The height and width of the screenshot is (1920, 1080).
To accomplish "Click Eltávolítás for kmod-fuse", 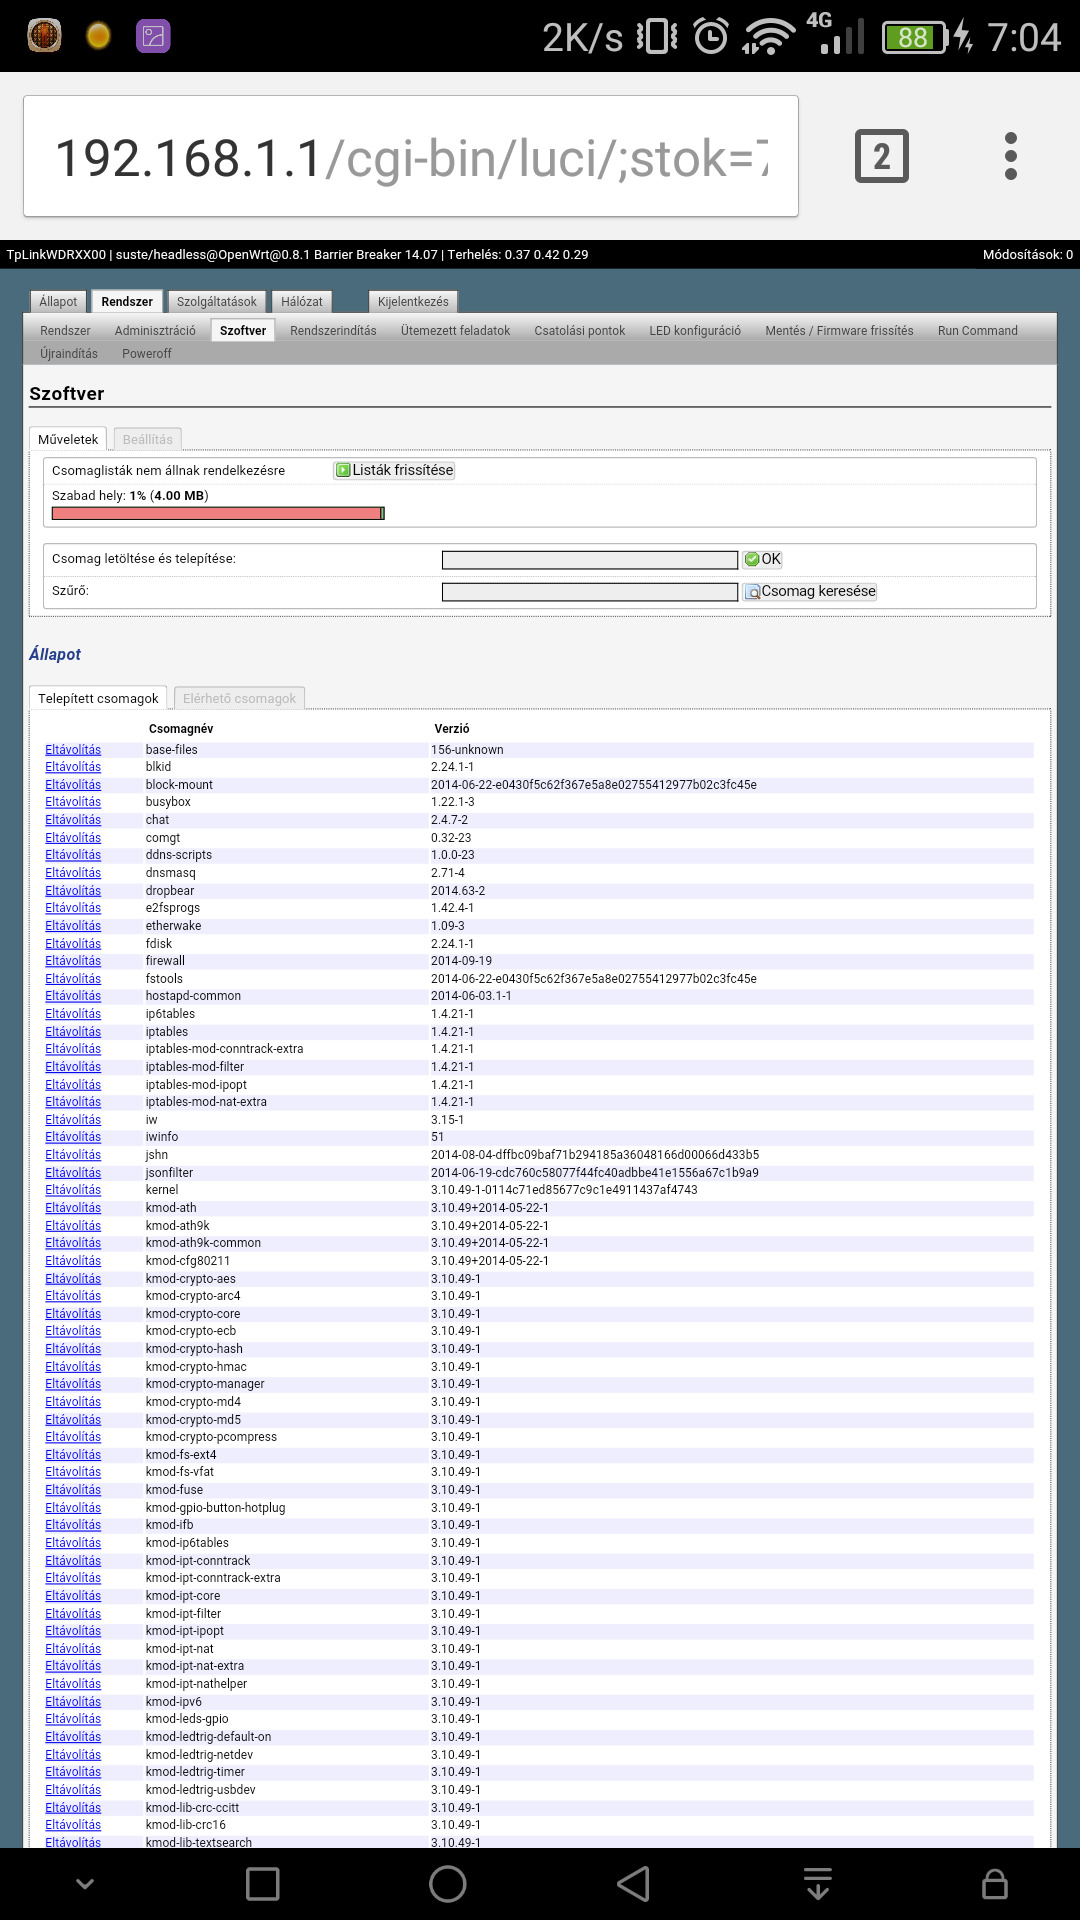I will pyautogui.click(x=73, y=1490).
